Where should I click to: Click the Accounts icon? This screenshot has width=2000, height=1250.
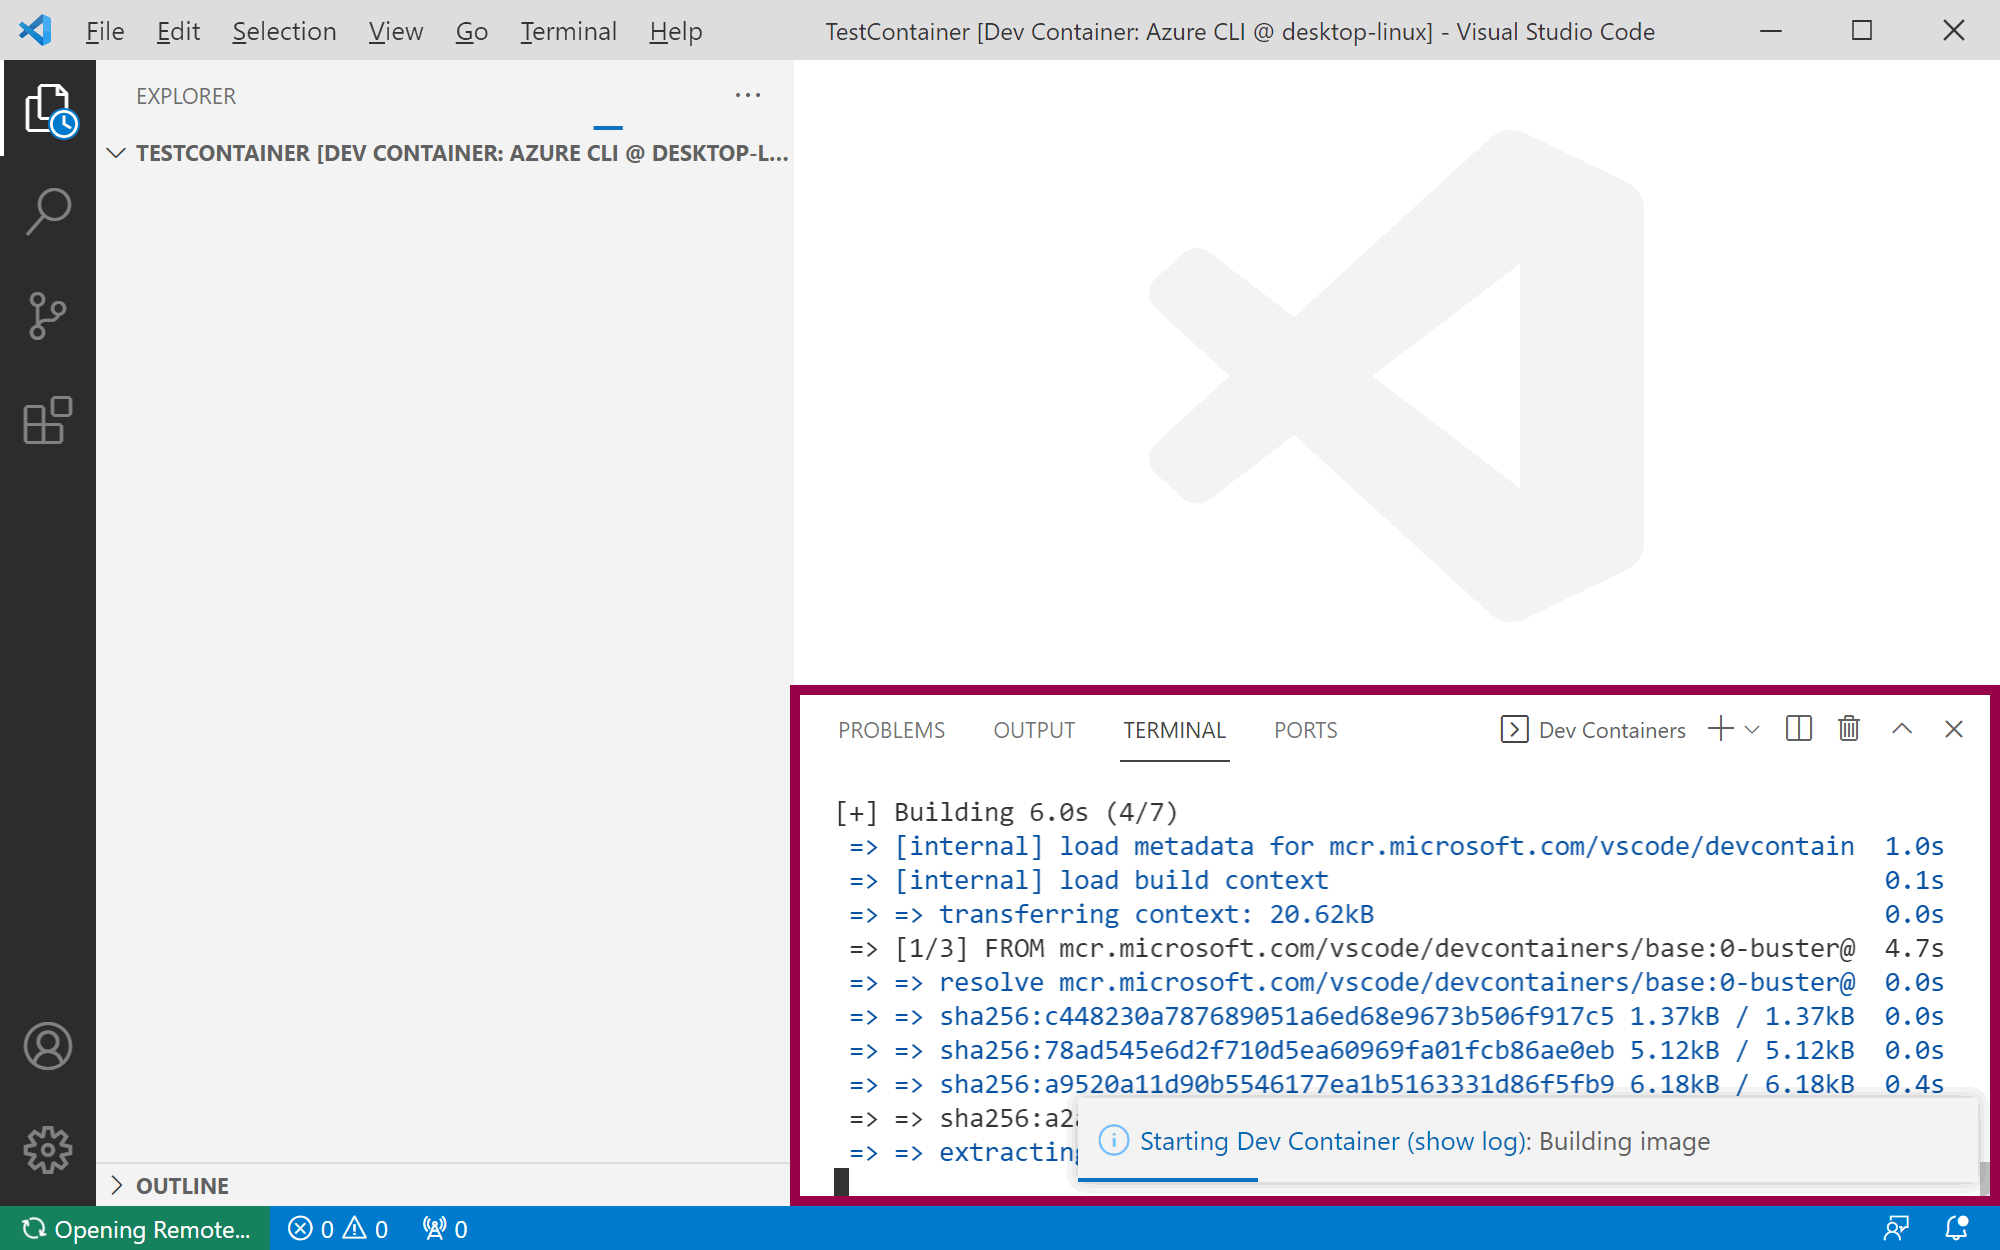click(x=48, y=1046)
